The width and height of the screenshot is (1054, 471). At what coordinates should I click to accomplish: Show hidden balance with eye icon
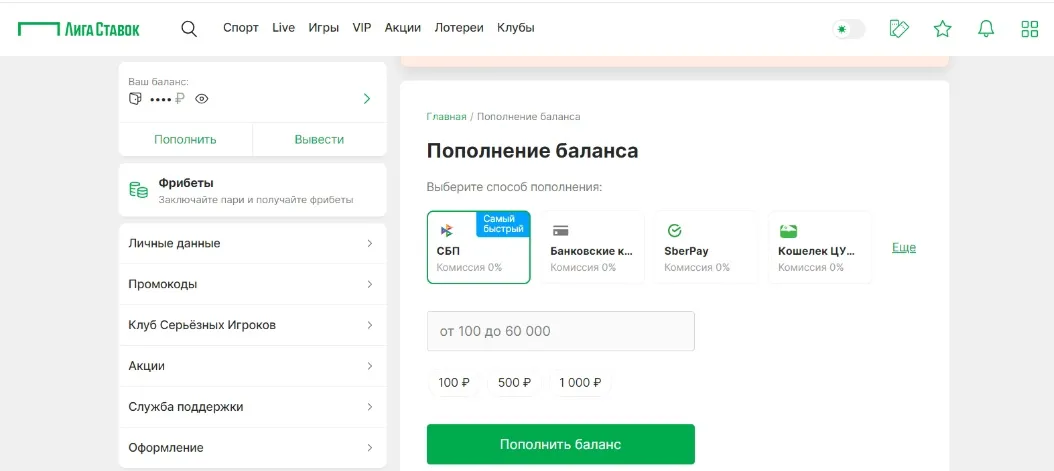[202, 99]
